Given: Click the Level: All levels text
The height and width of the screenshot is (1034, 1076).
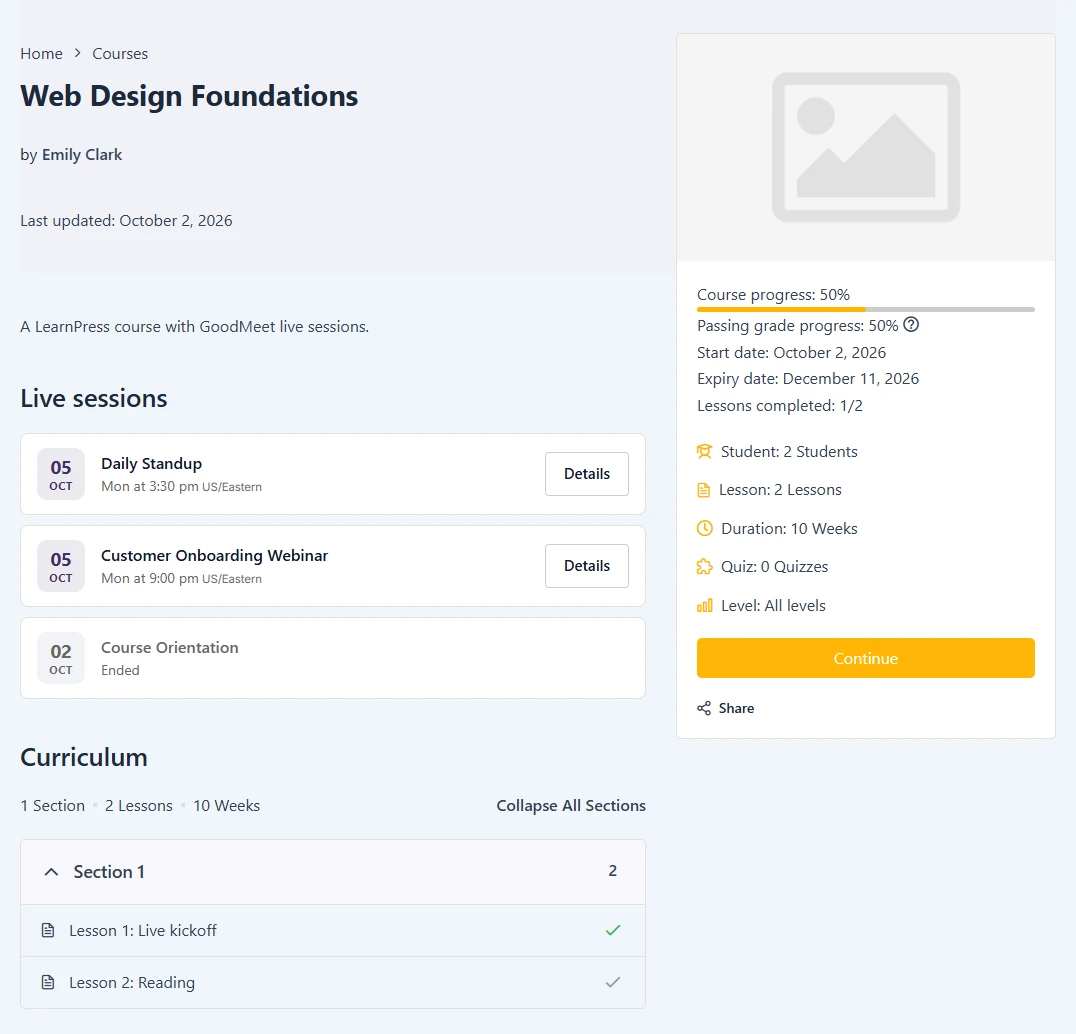Looking at the screenshot, I should (x=773, y=606).
